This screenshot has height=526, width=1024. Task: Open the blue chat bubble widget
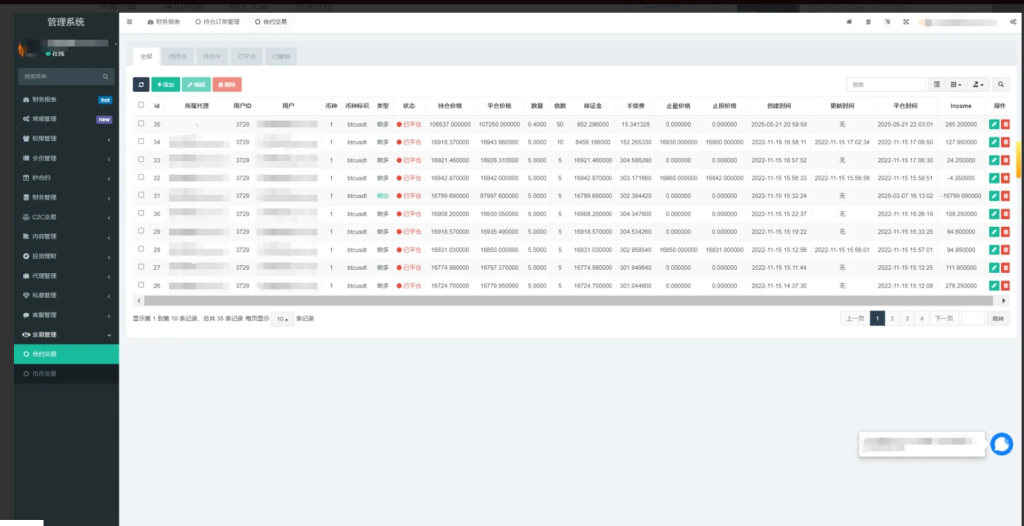1001,444
